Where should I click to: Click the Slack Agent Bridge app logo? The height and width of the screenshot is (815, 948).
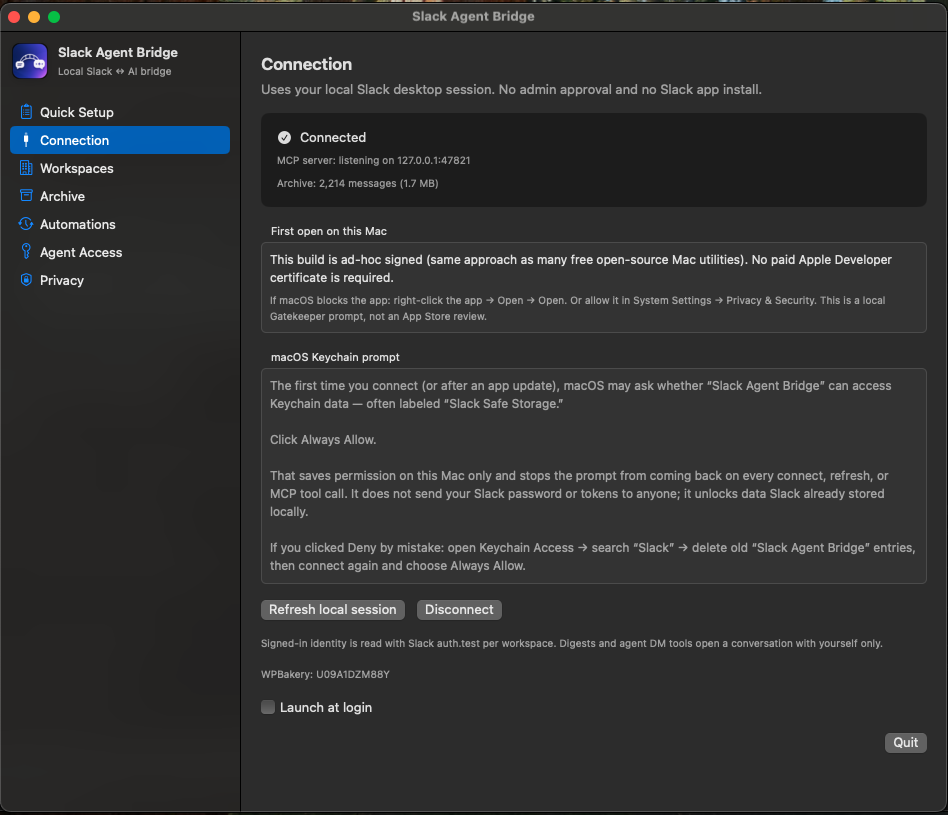pos(30,61)
